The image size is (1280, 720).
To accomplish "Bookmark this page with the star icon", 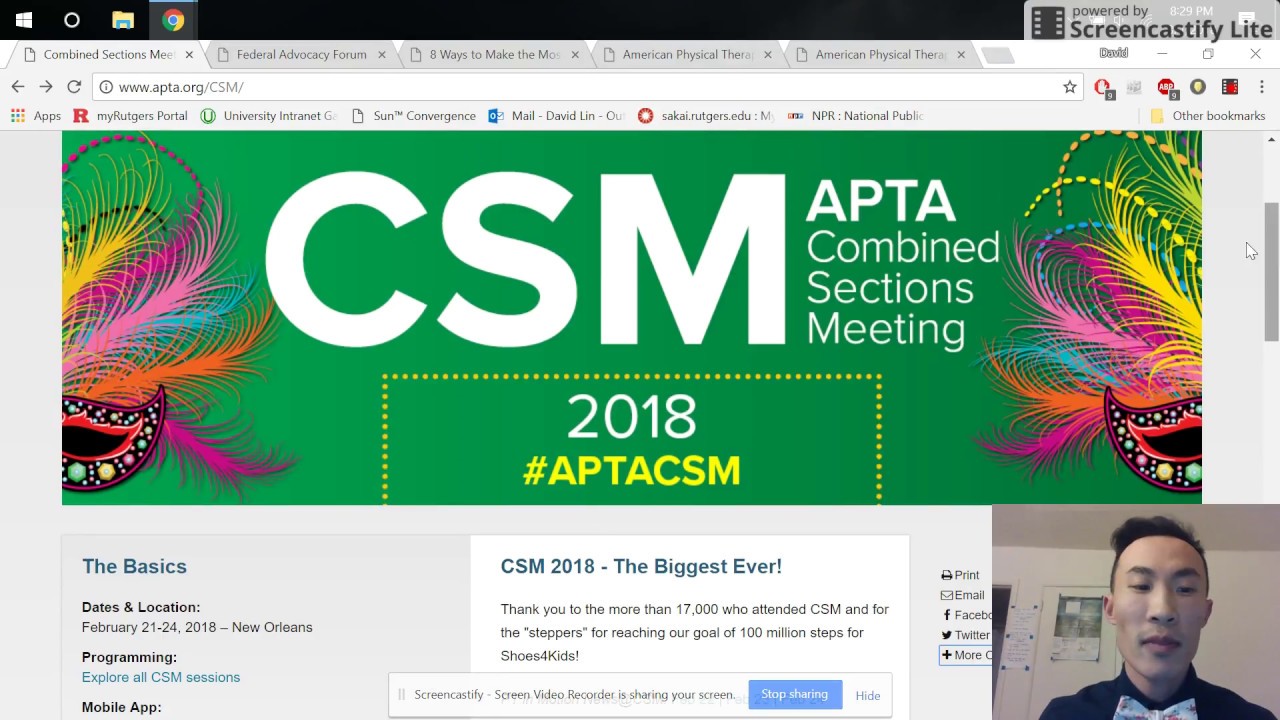I will coord(1070,87).
